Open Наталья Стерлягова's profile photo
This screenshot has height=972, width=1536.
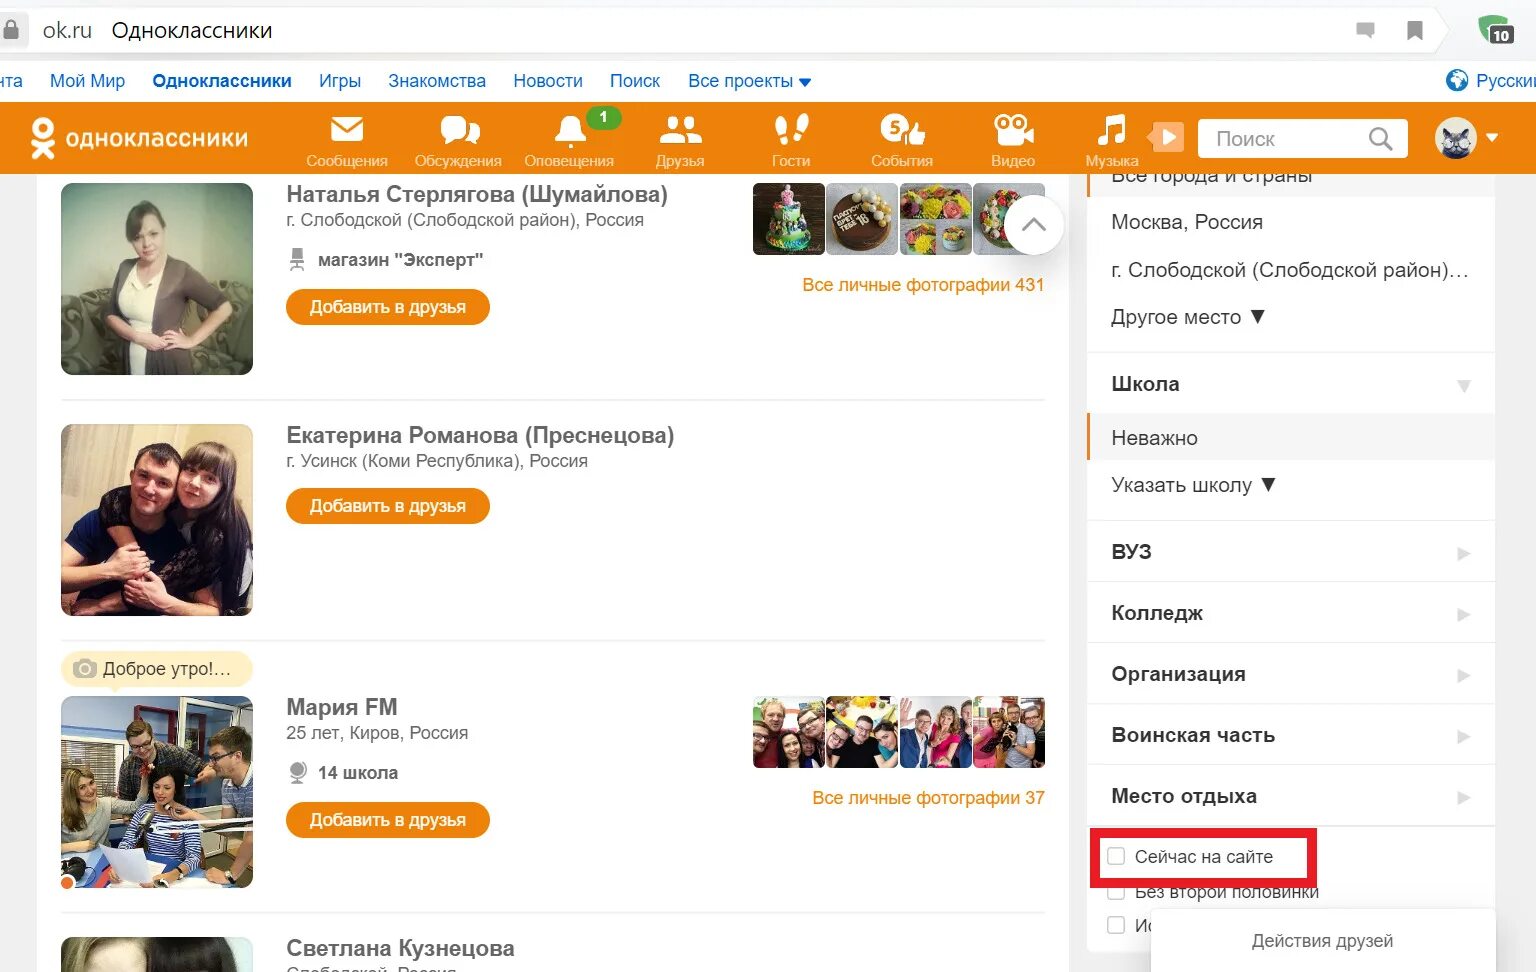(157, 279)
